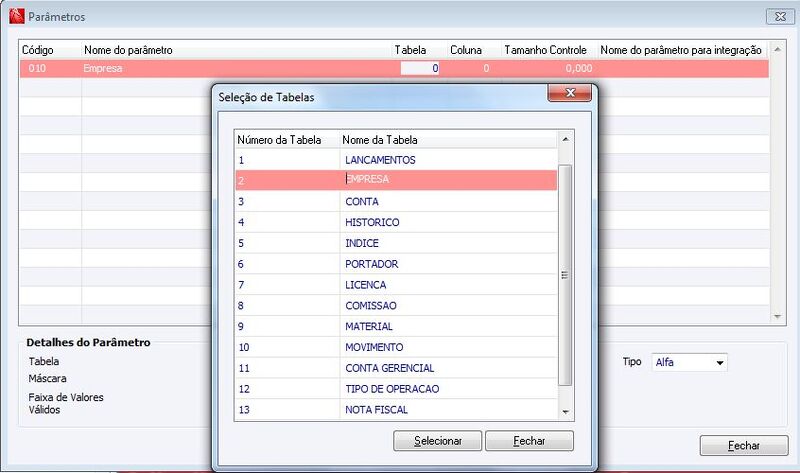The height and width of the screenshot is (473, 800).
Task: Click the Nome da Tabela column header
Action: pyautogui.click(x=448, y=140)
